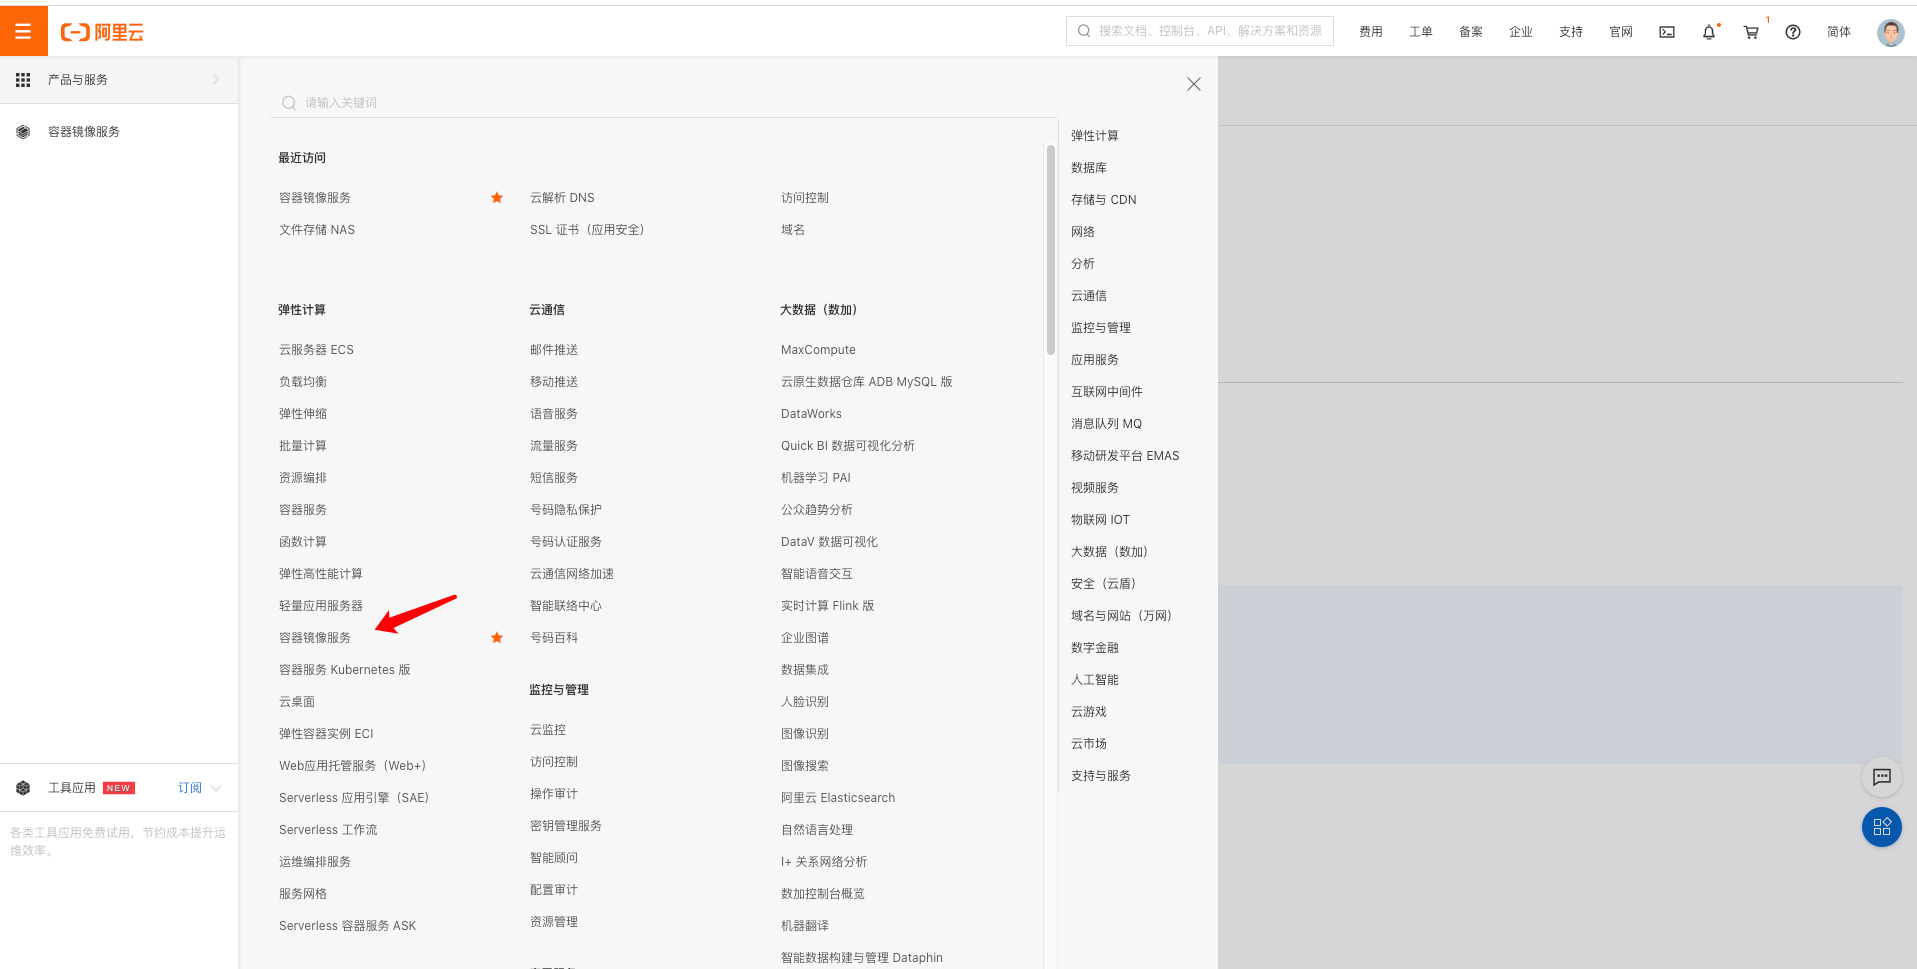Open 文件存储 NAS from recent visits
Viewport: 1917px width, 969px height.
[x=317, y=230]
